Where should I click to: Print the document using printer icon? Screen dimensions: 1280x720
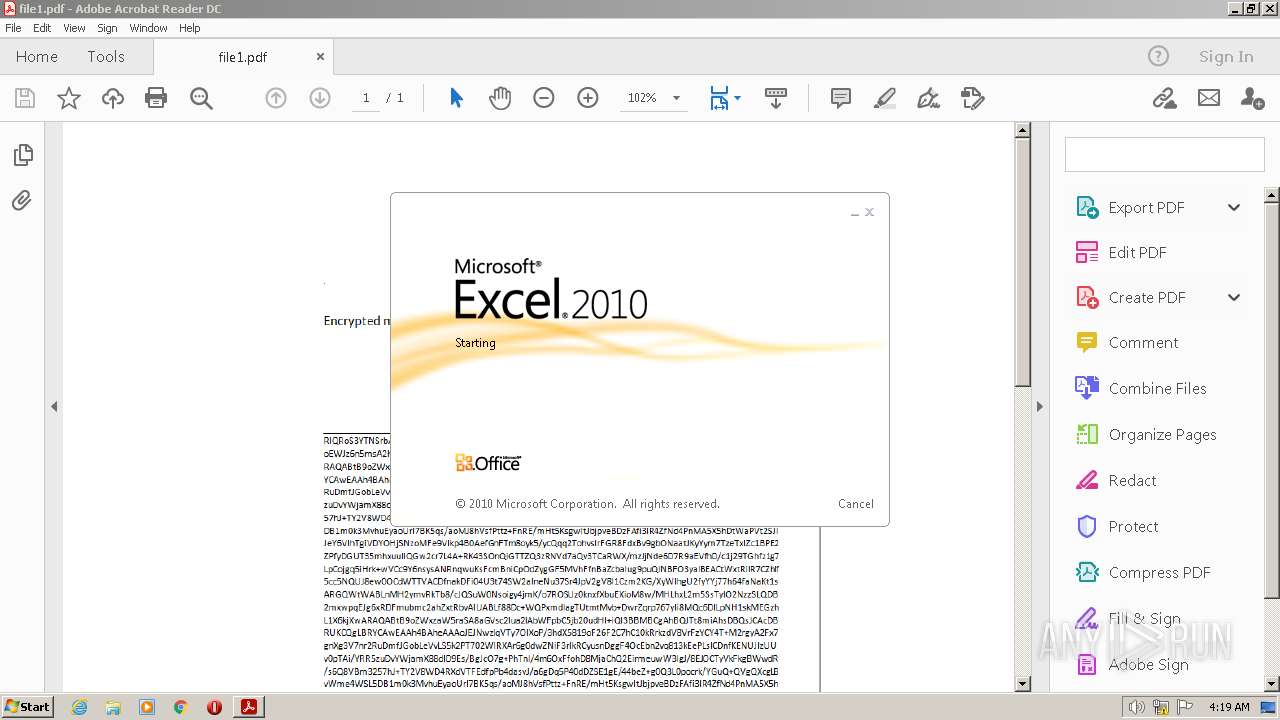coord(156,98)
